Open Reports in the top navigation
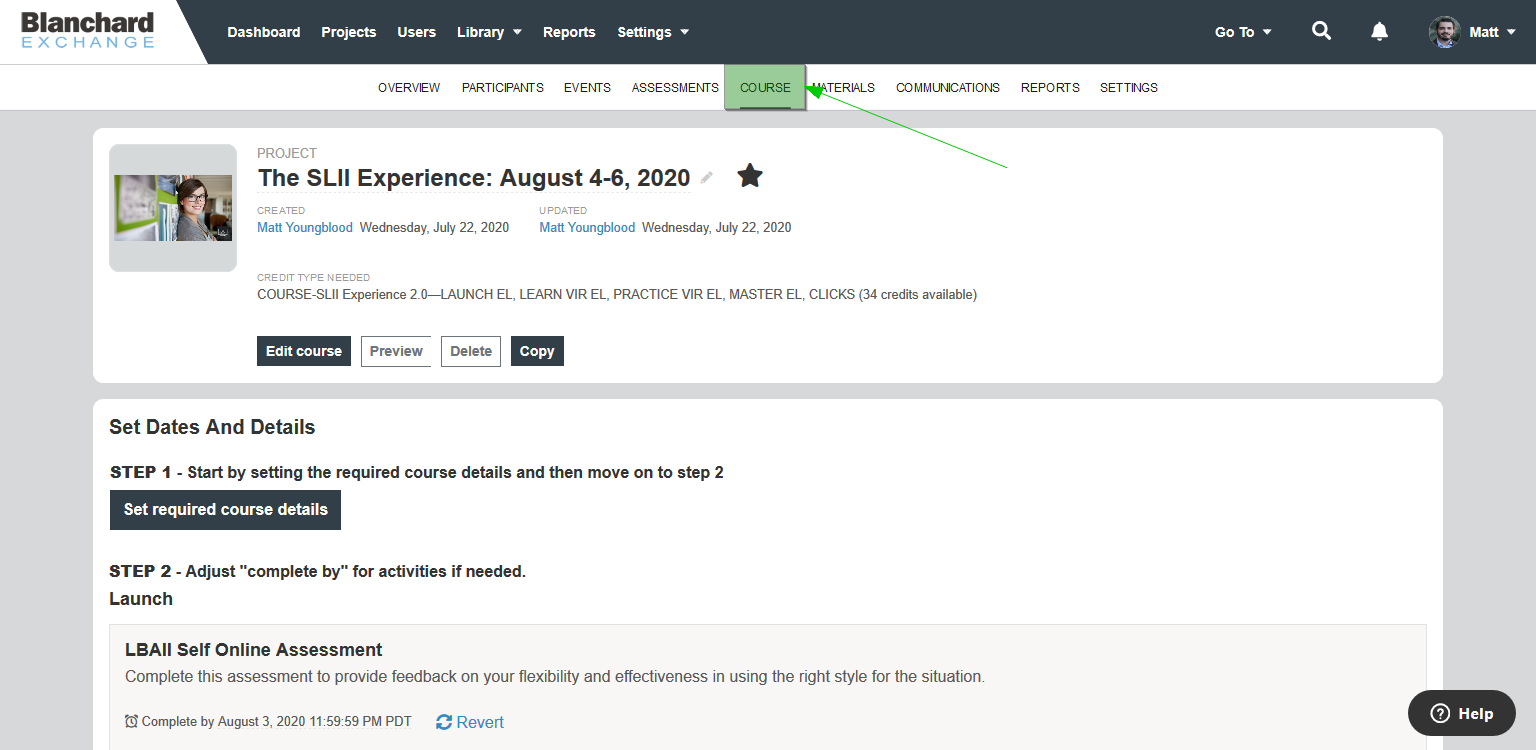Screen dimensions: 1536x750 569,32
